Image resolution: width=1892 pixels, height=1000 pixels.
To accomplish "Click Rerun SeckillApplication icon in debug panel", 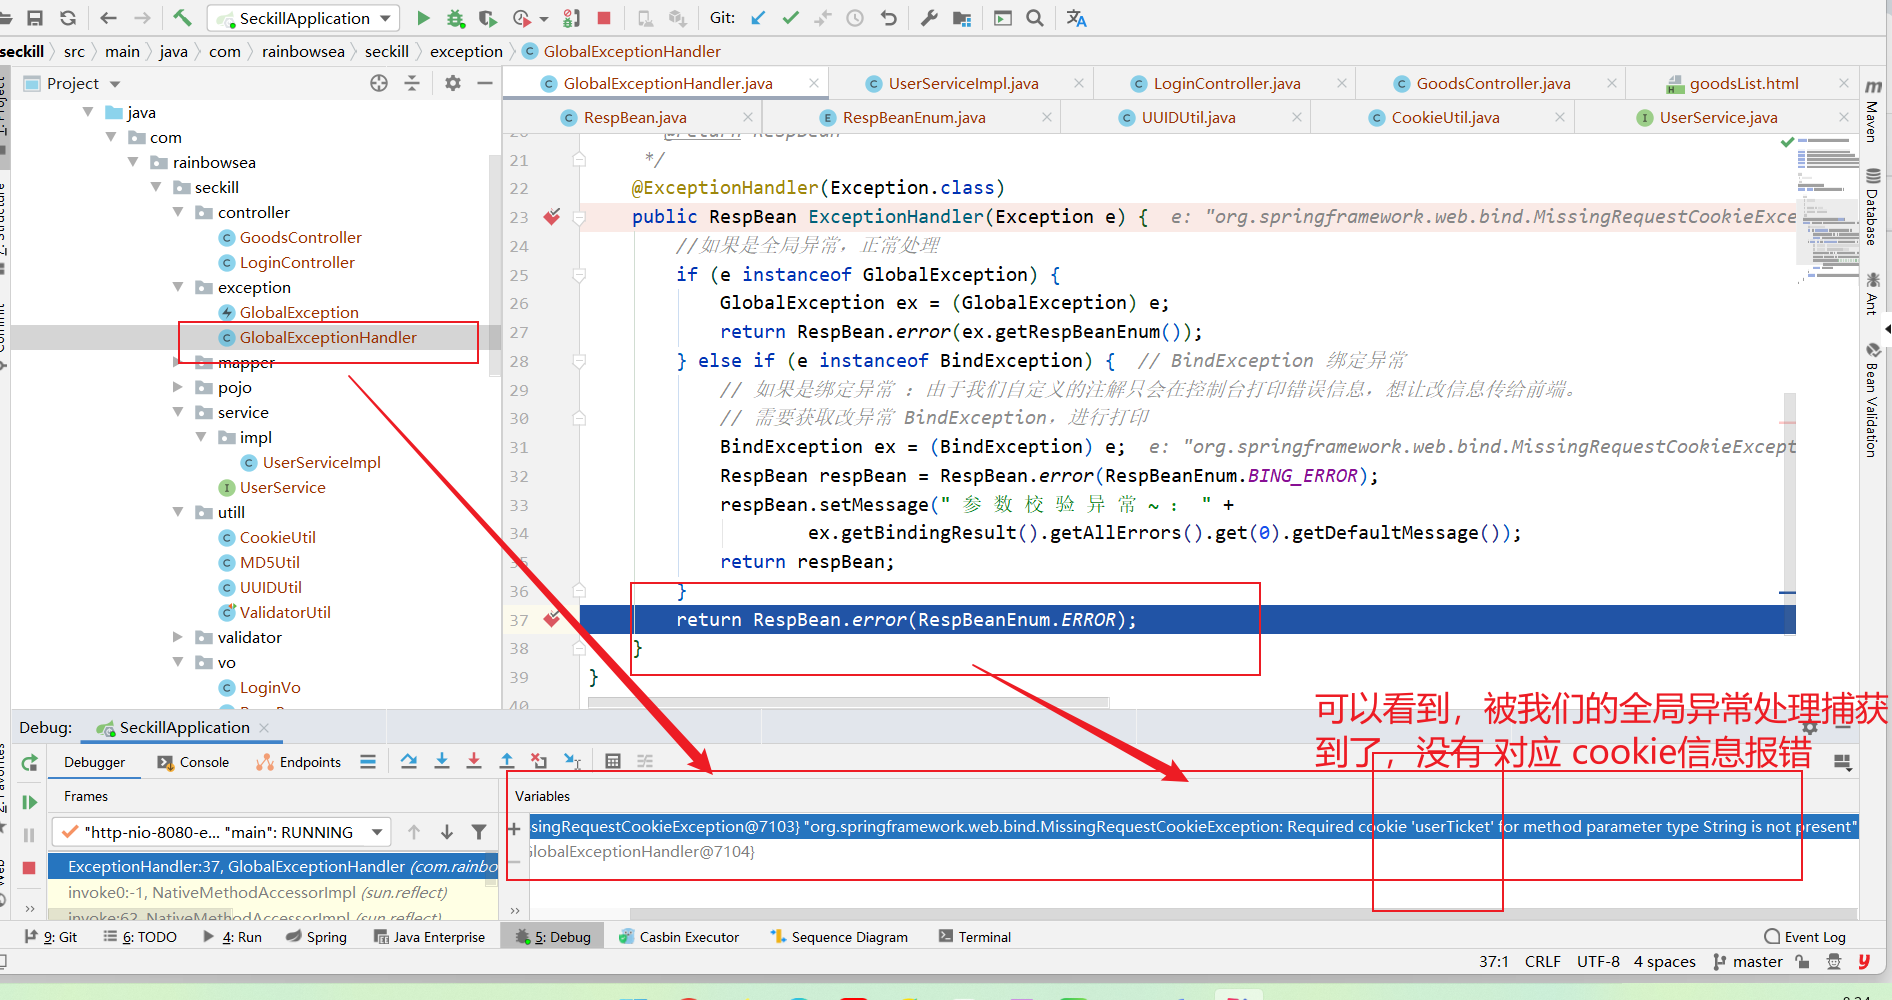I will [x=29, y=763].
